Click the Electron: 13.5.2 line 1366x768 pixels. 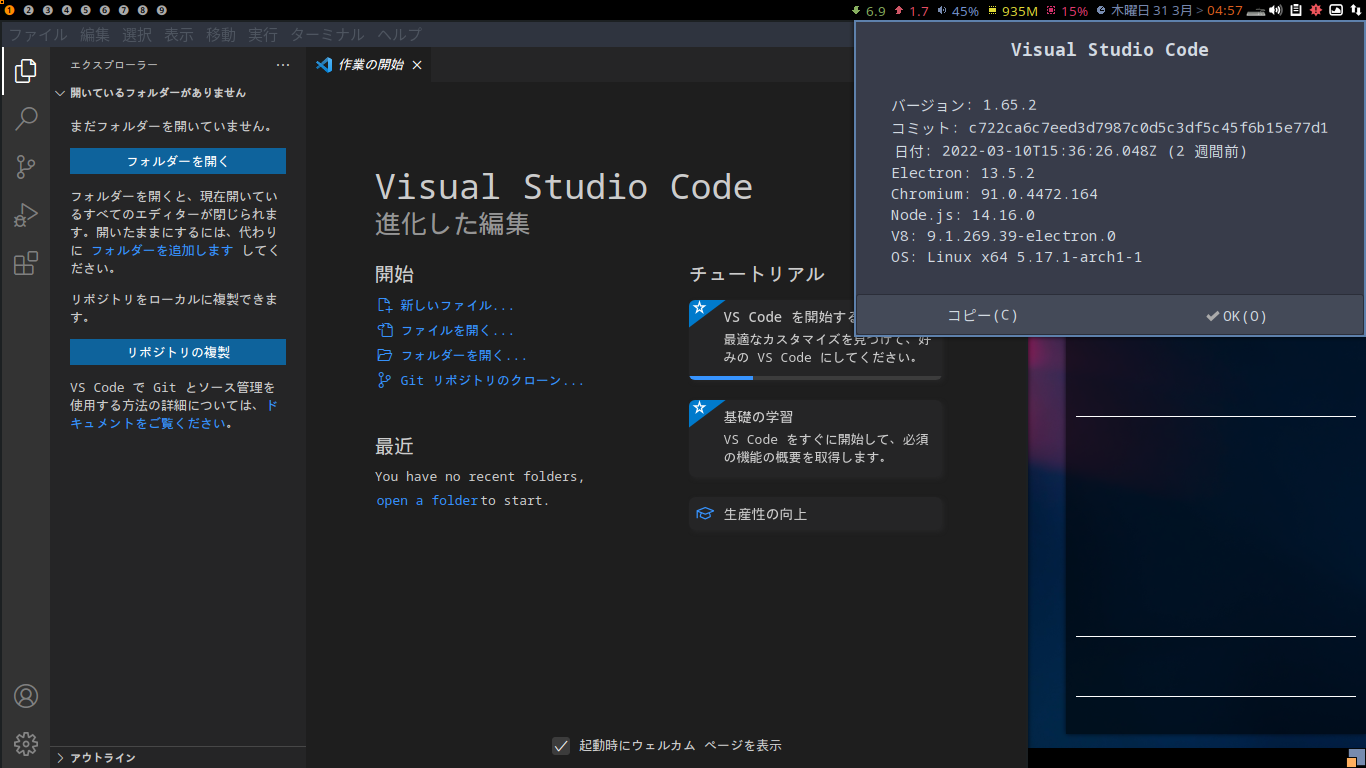click(x=963, y=173)
